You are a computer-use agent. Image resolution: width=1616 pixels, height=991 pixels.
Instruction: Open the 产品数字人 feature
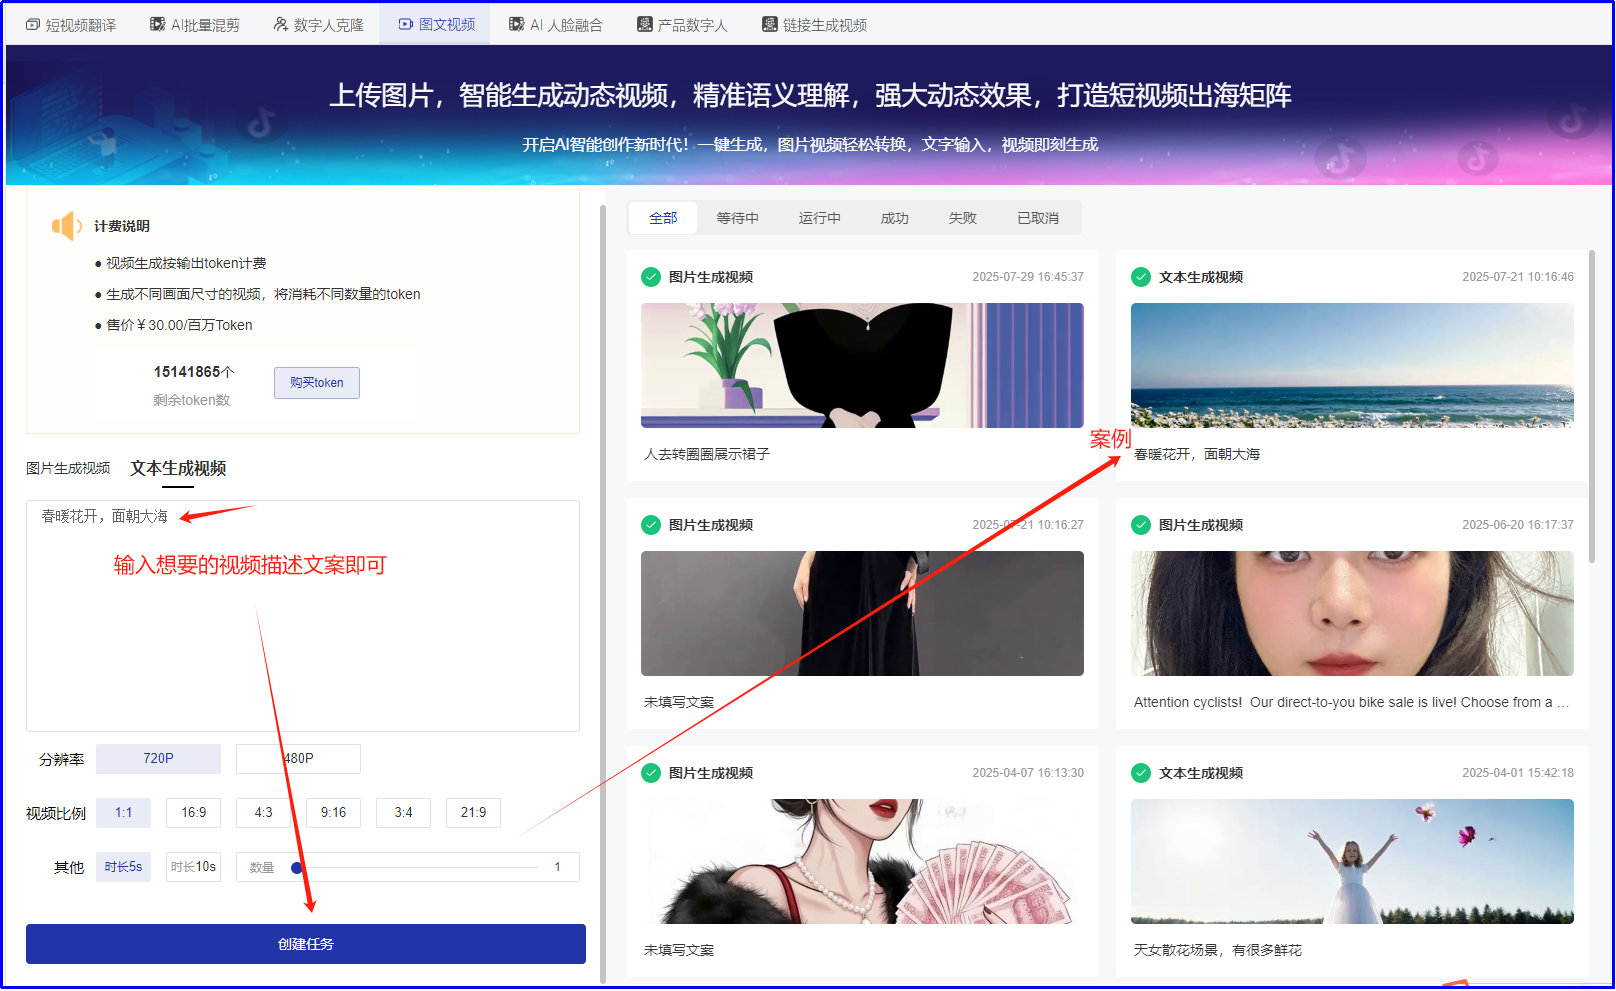point(683,23)
